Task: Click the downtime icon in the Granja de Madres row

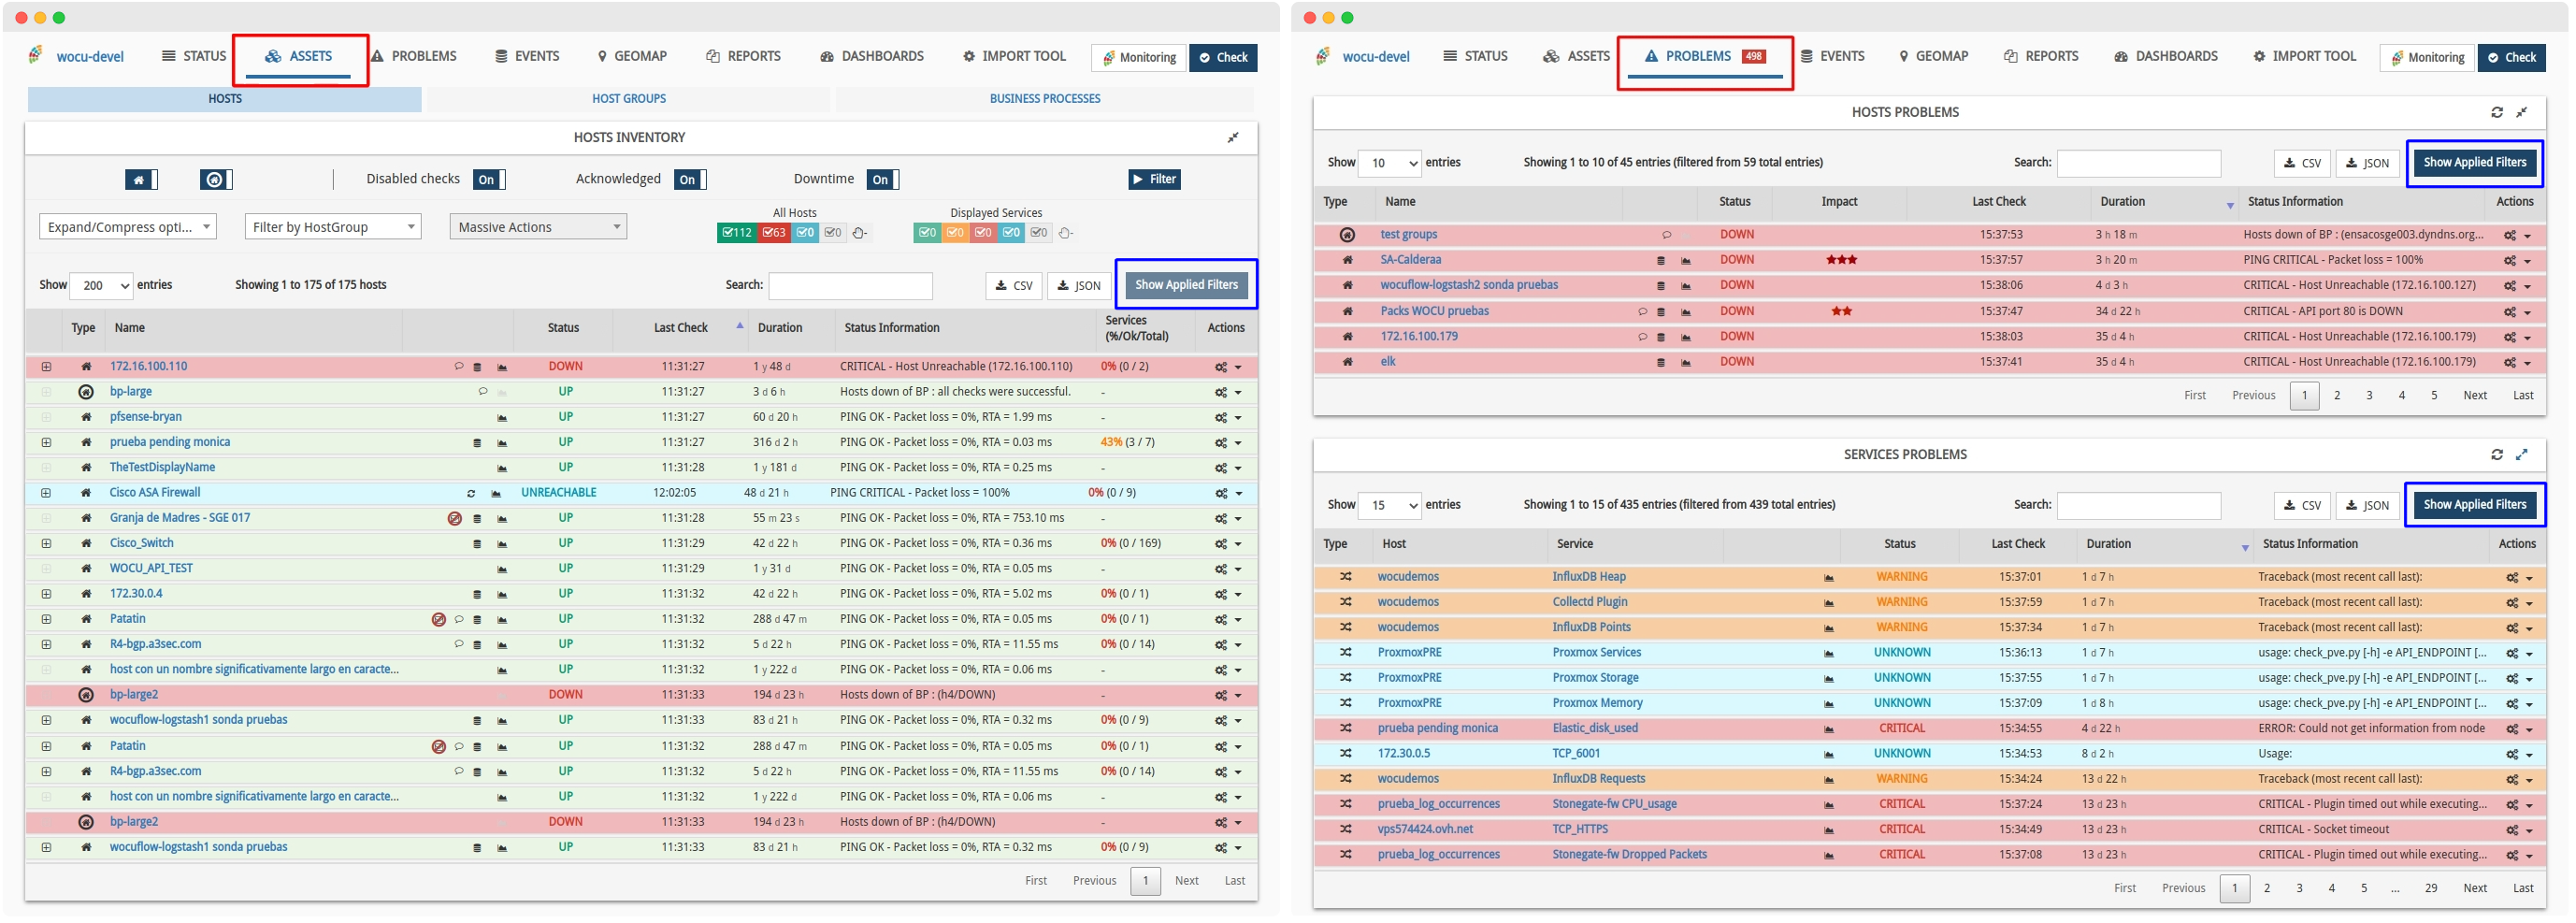Action: tap(455, 519)
